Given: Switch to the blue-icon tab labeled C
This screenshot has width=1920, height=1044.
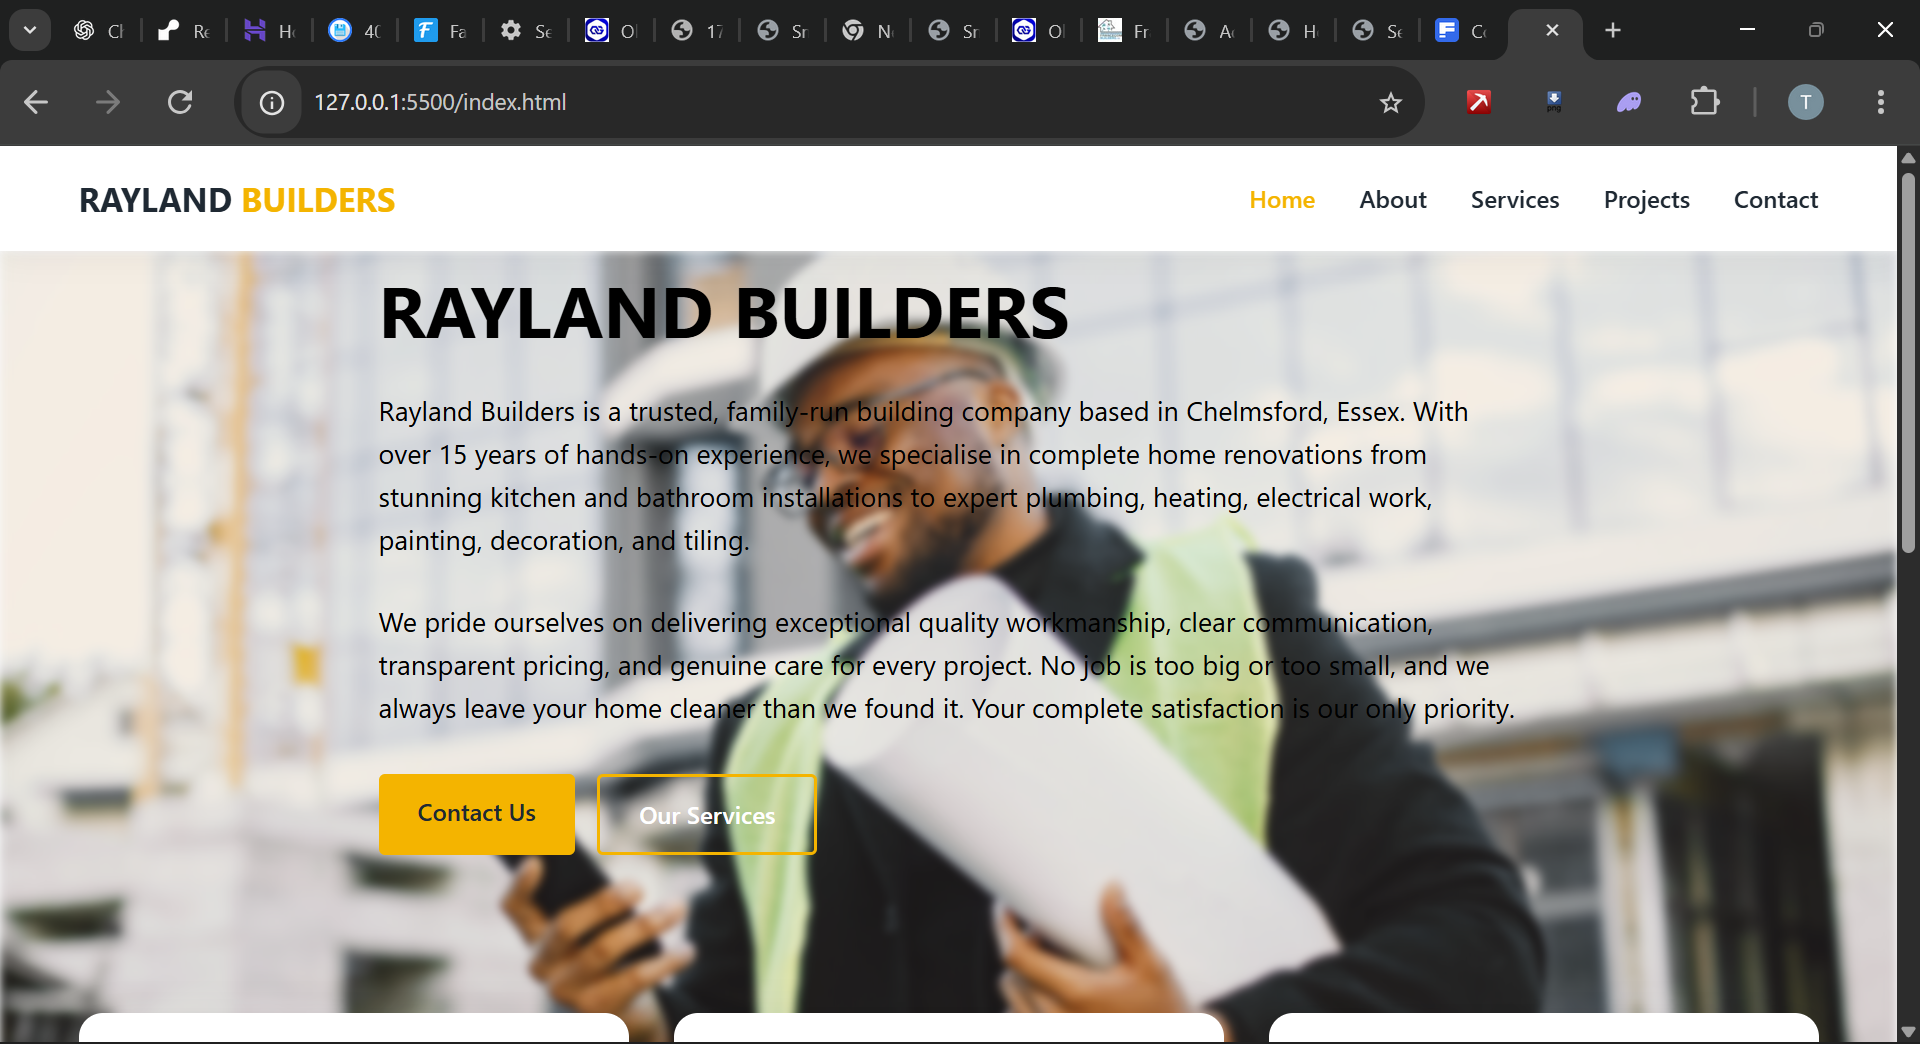Looking at the screenshot, I should pyautogui.click(x=1461, y=31).
